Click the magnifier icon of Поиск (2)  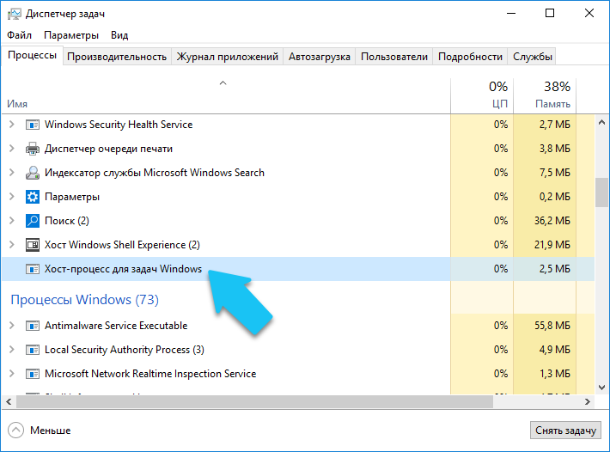click(33, 221)
